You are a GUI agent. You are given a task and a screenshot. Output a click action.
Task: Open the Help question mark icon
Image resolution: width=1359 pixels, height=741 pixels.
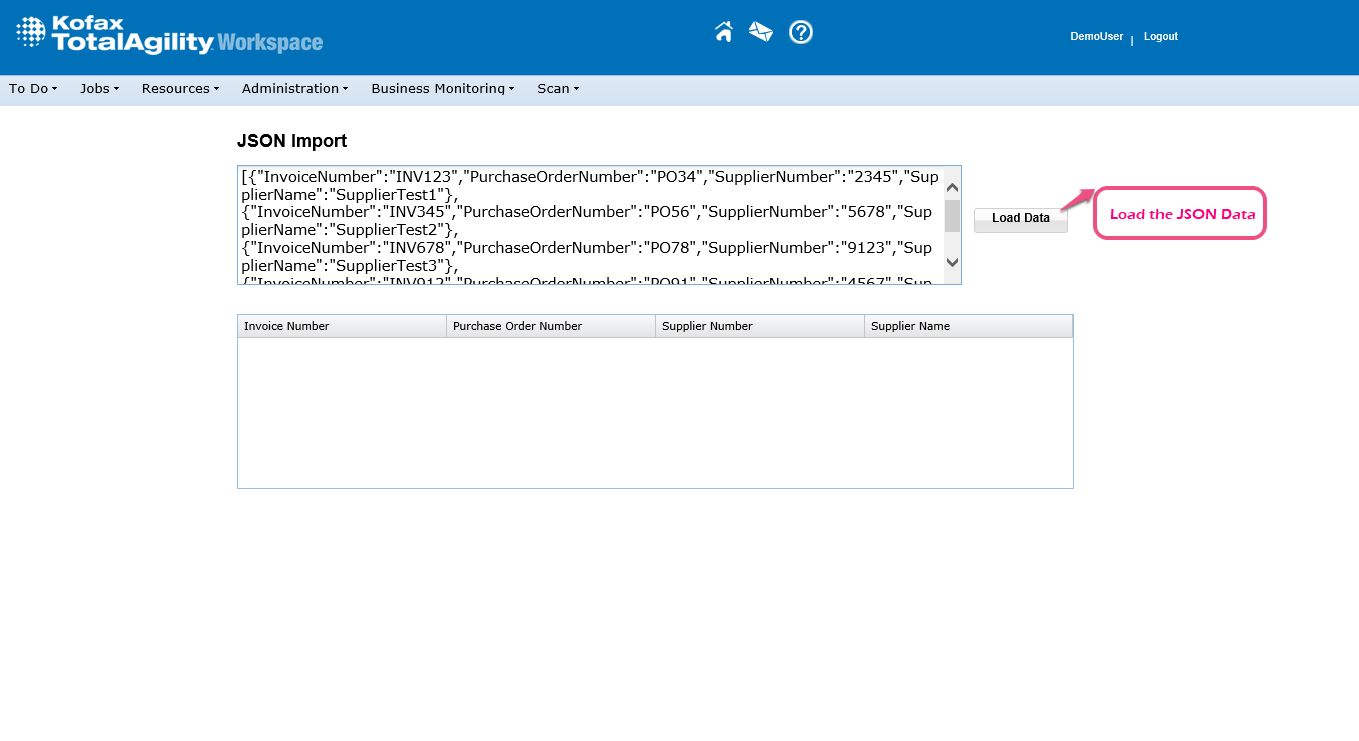[x=801, y=32]
